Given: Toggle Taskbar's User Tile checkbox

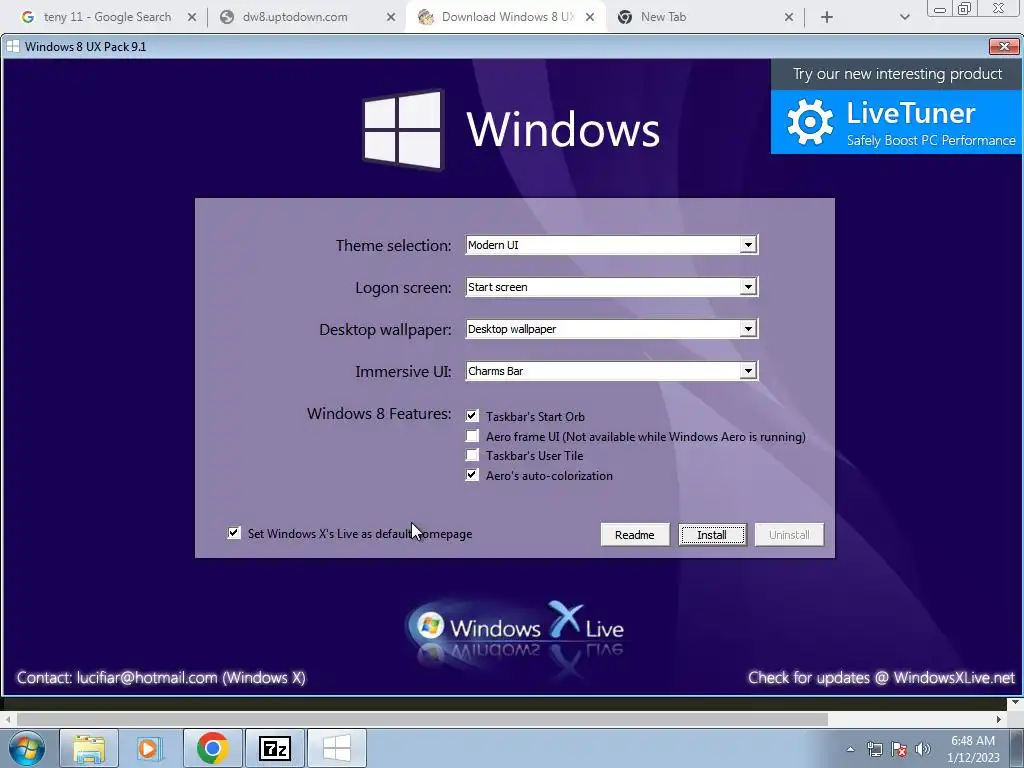Looking at the screenshot, I should [x=472, y=455].
